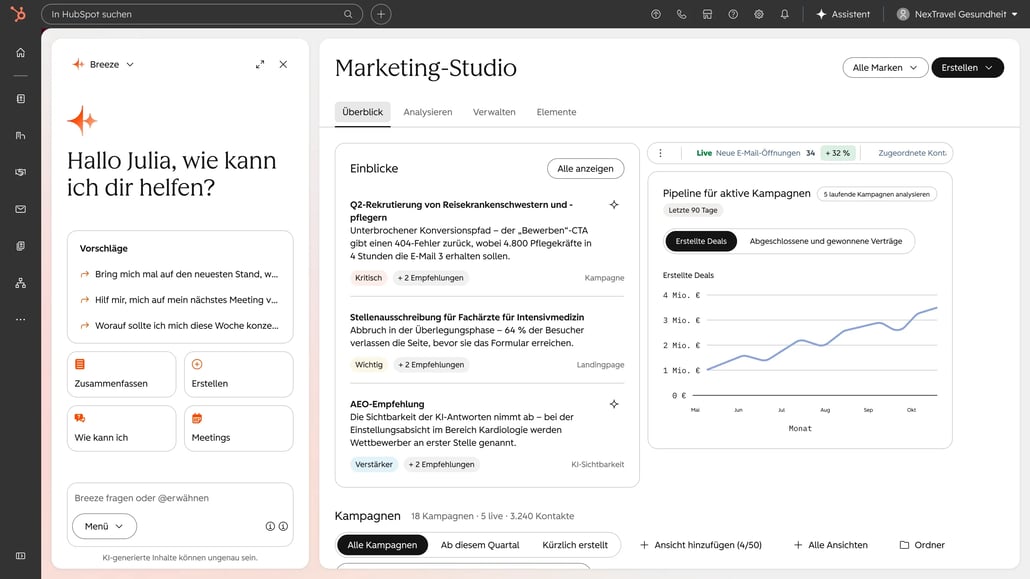Expand the Breeze panel to full size
Viewport: 1030px width, 579px height.
[x=260, y=64]
